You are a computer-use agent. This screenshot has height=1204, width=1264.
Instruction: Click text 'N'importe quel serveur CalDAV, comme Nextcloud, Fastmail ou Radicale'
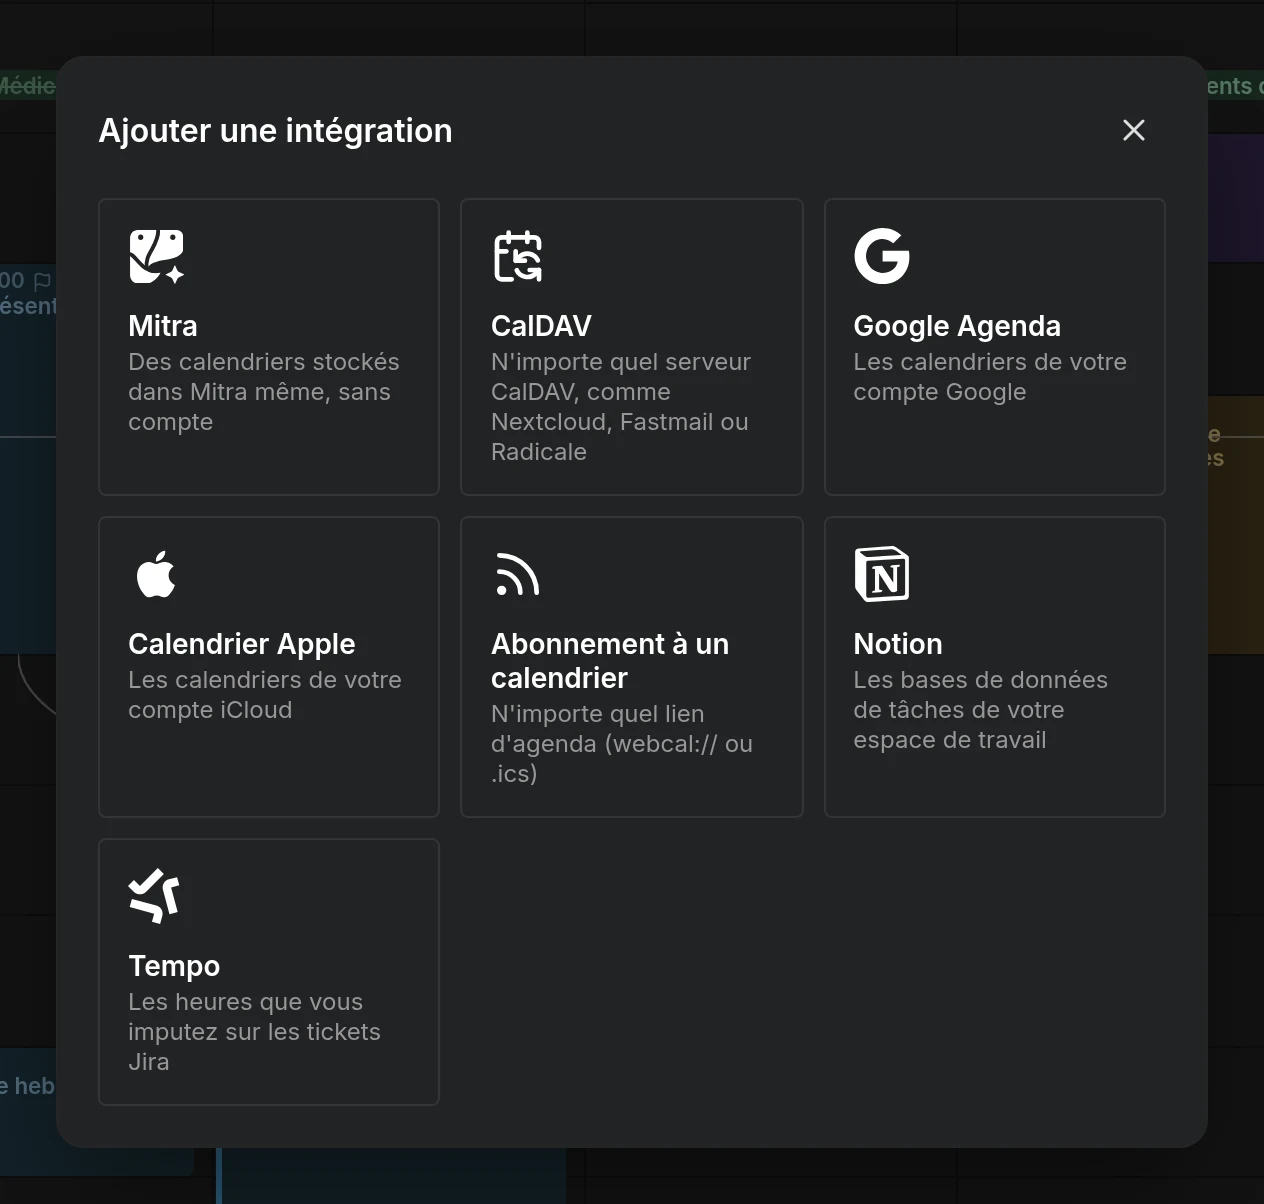tap(621, 407)
